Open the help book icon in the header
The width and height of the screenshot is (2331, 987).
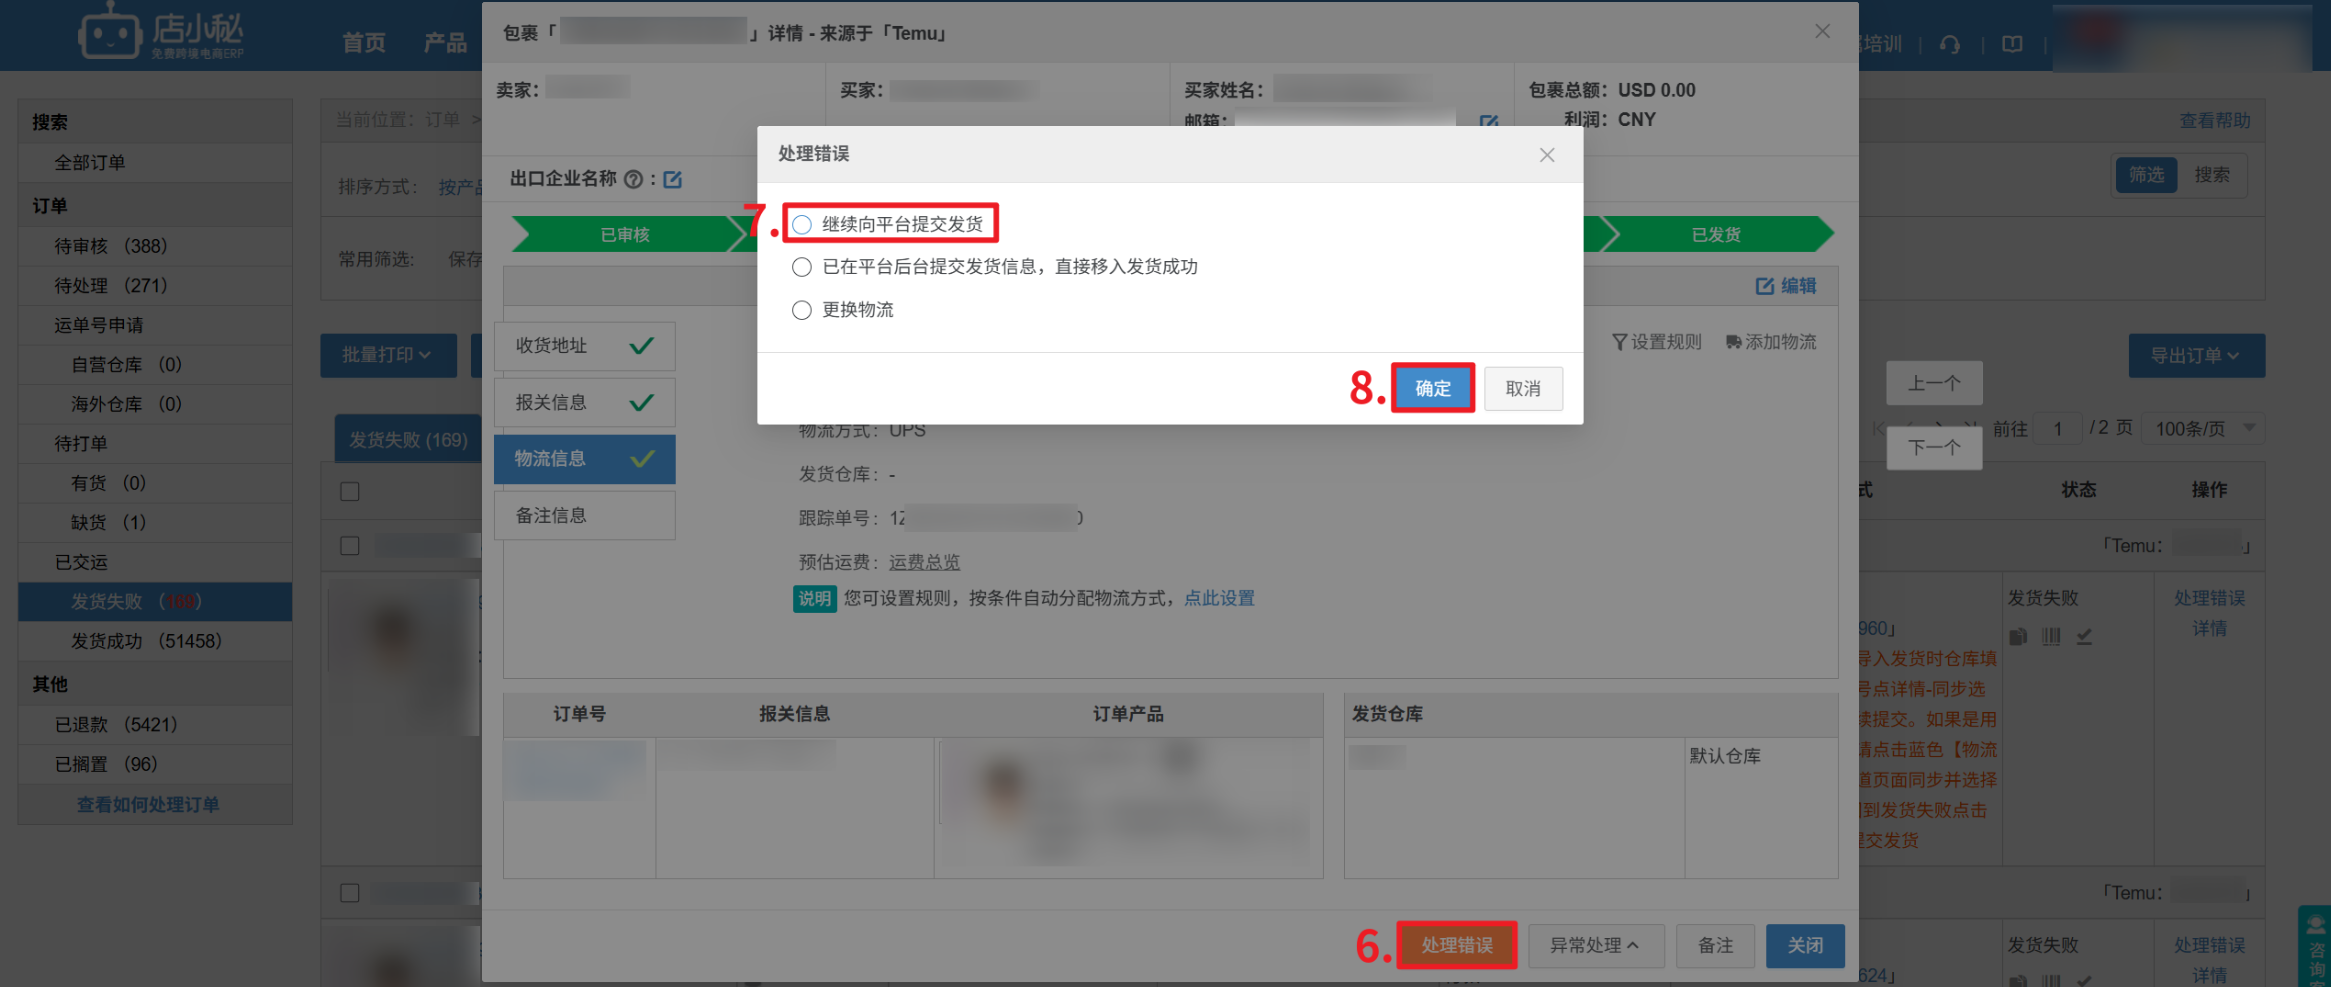coord(2012,44)
